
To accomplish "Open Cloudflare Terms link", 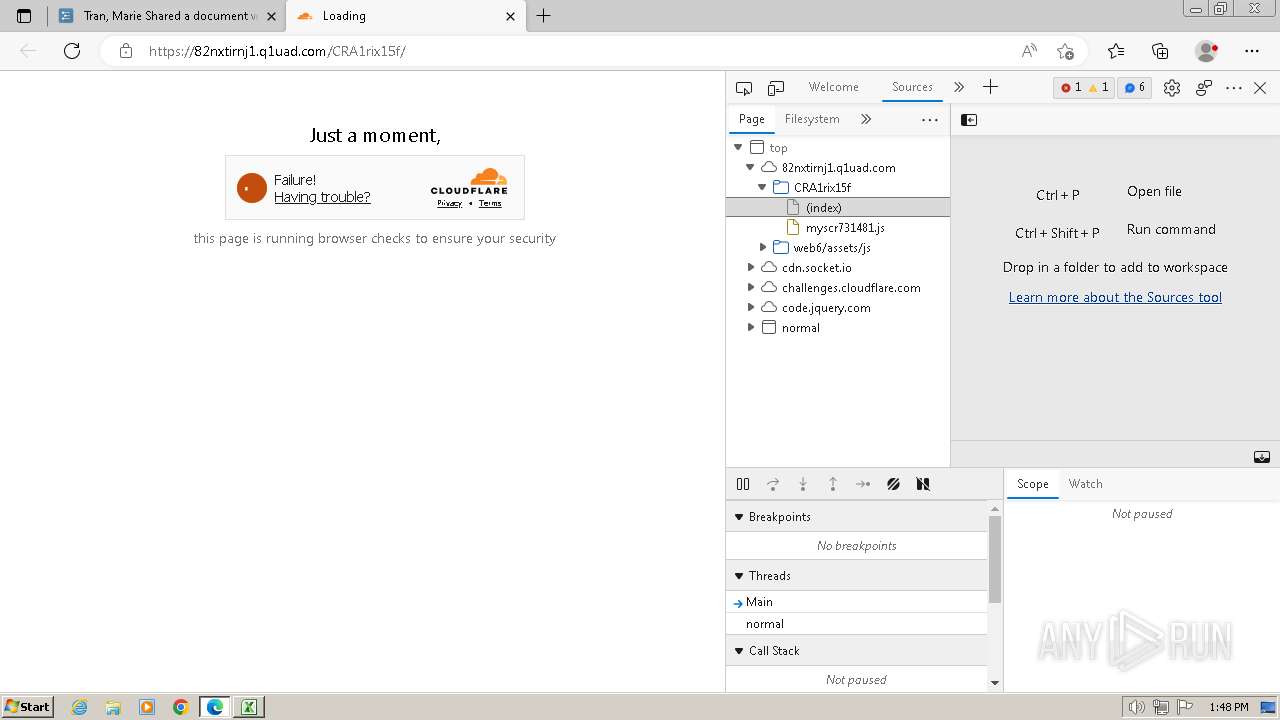I will (x=490, y=203).
